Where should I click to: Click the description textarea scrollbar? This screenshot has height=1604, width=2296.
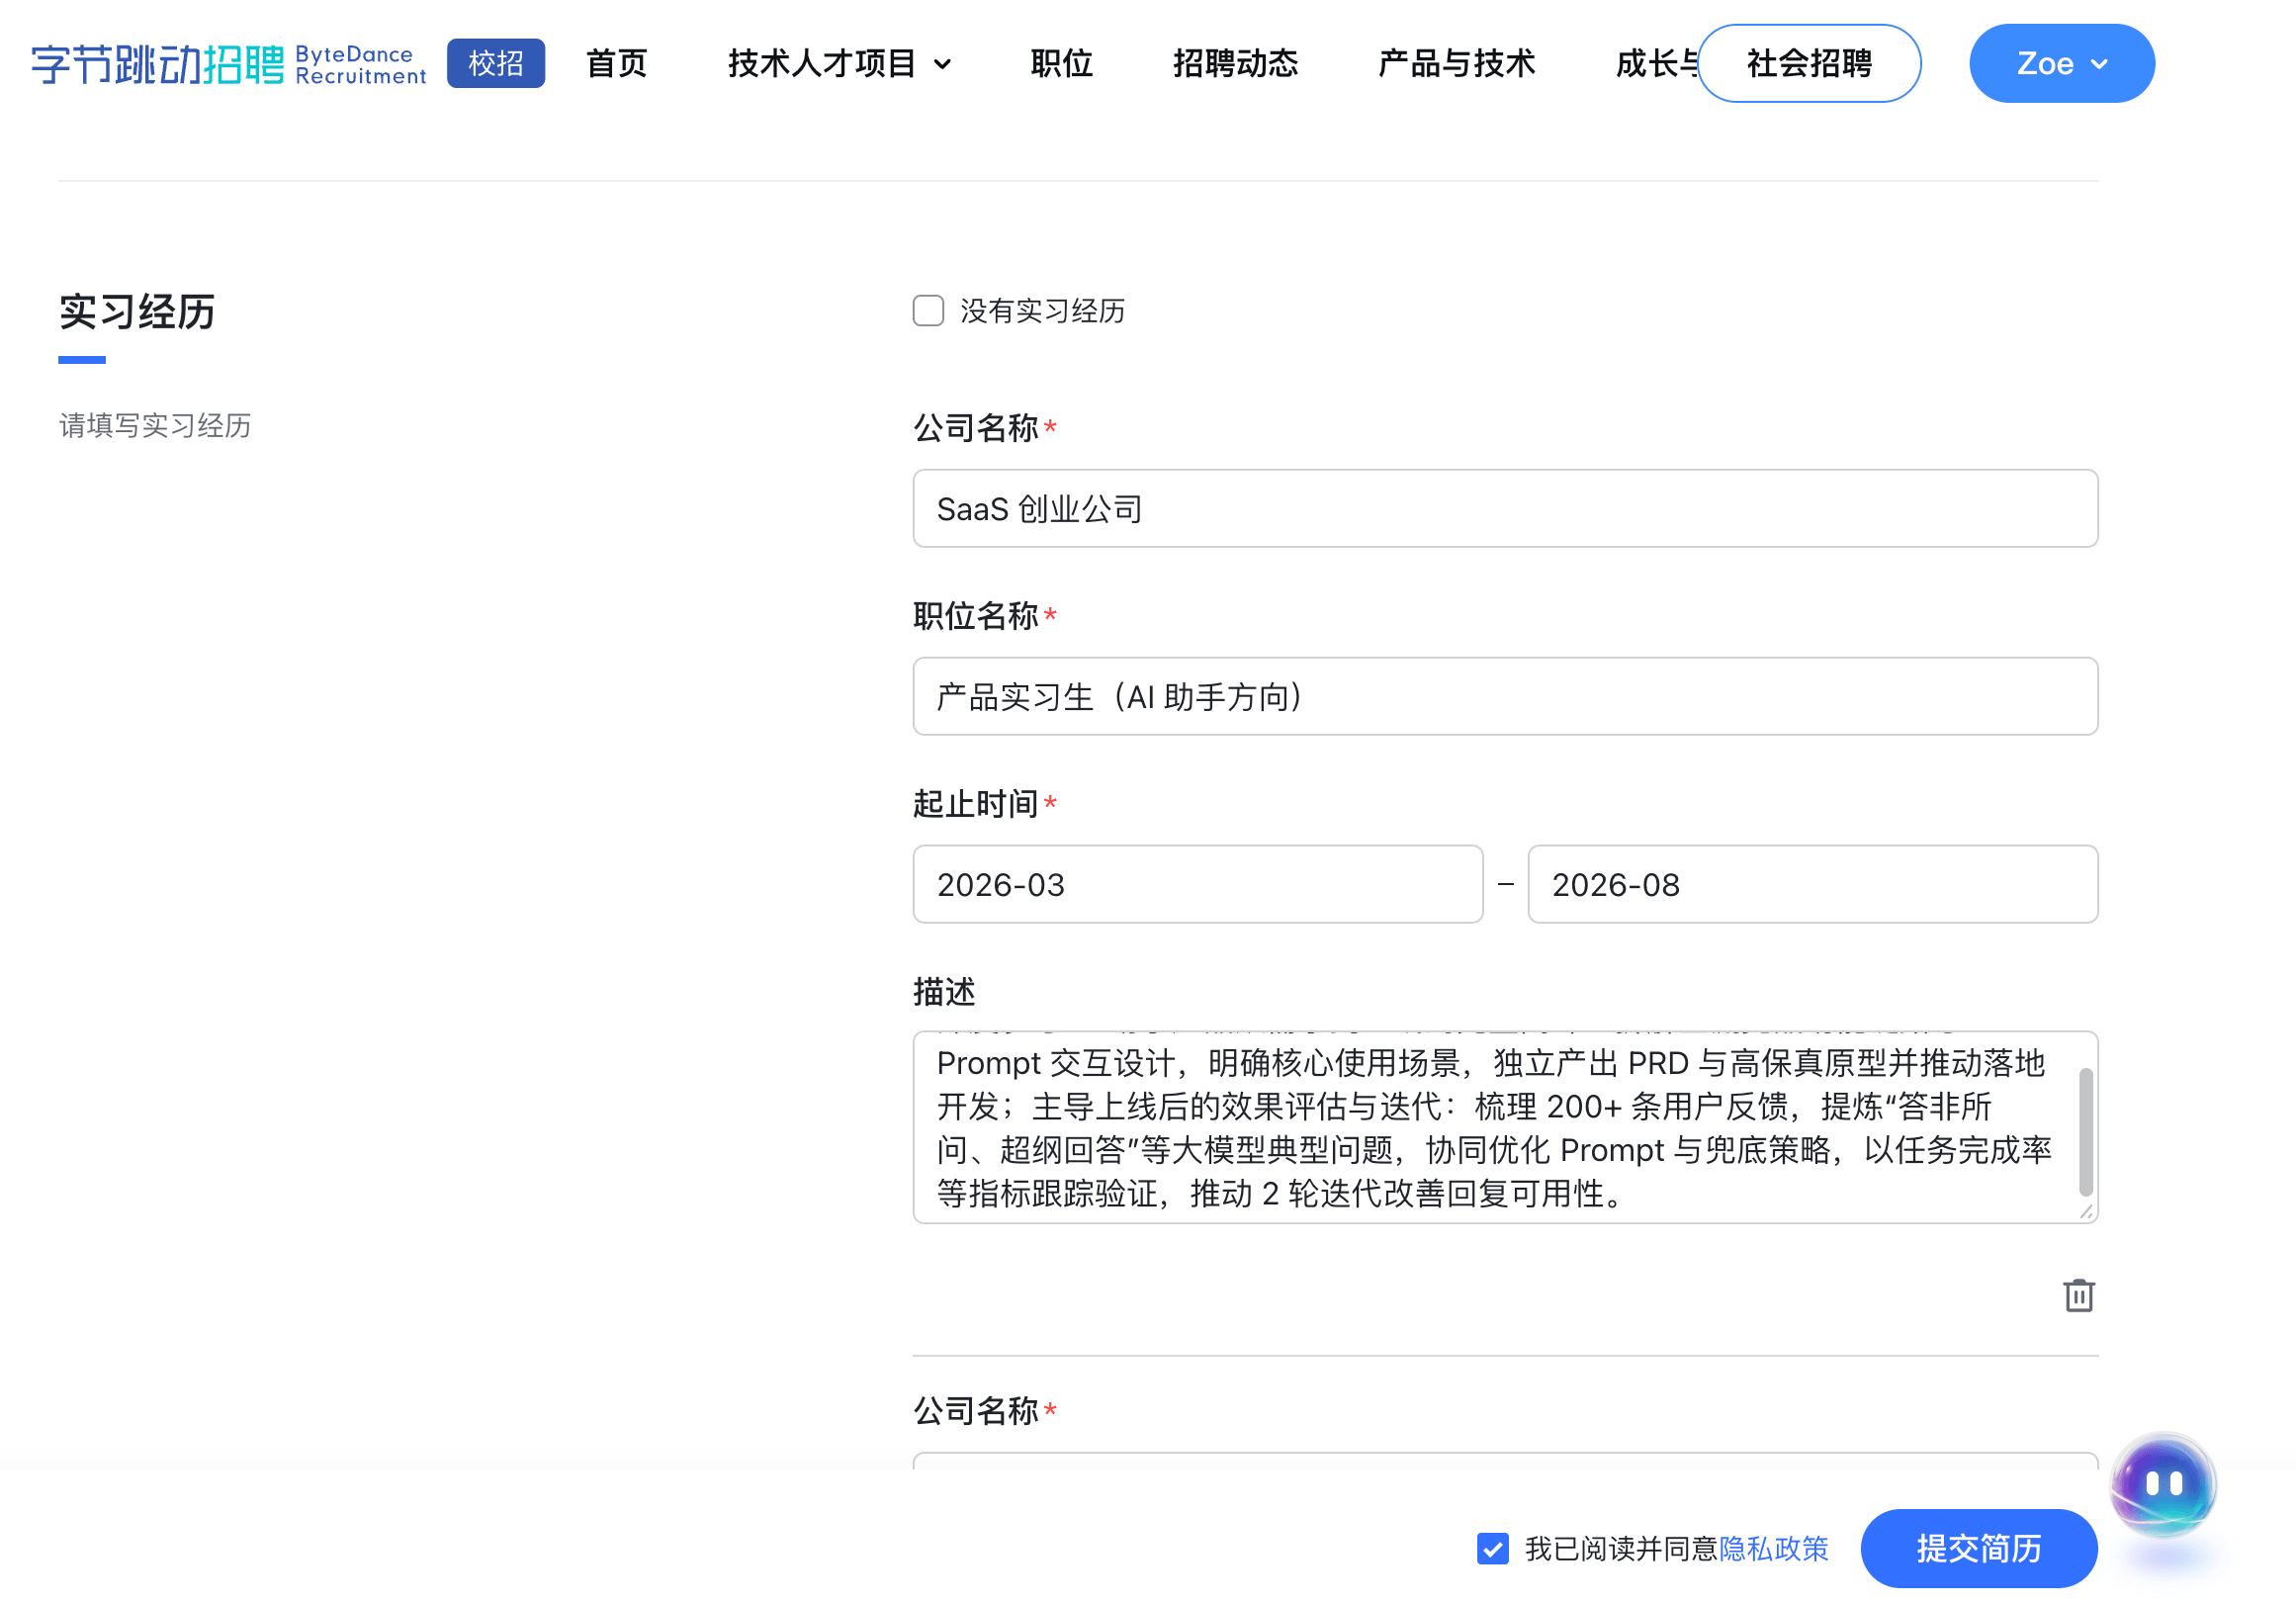click(x=2085, y=1131)
